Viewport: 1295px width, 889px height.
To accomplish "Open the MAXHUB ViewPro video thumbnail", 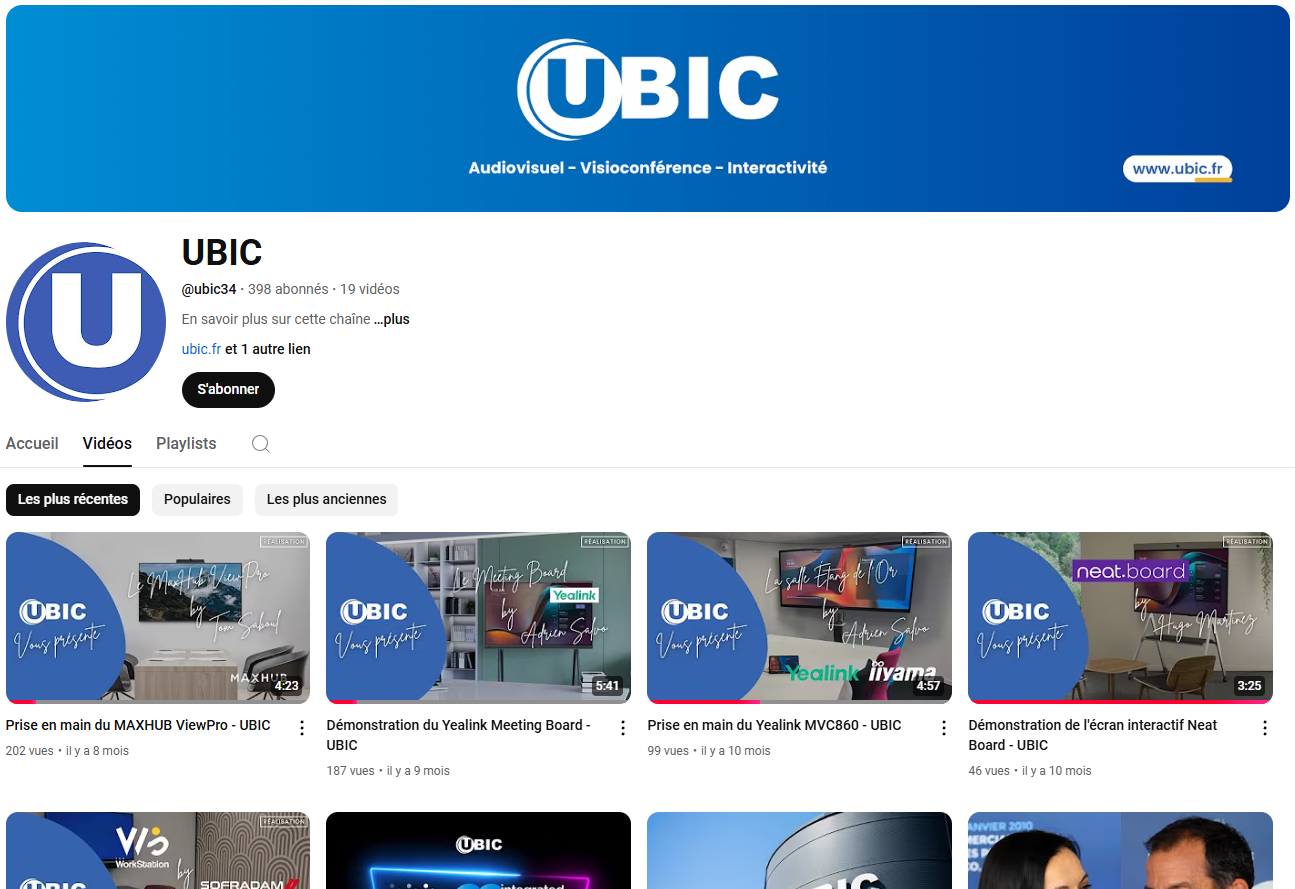I will tap(158, 617).
